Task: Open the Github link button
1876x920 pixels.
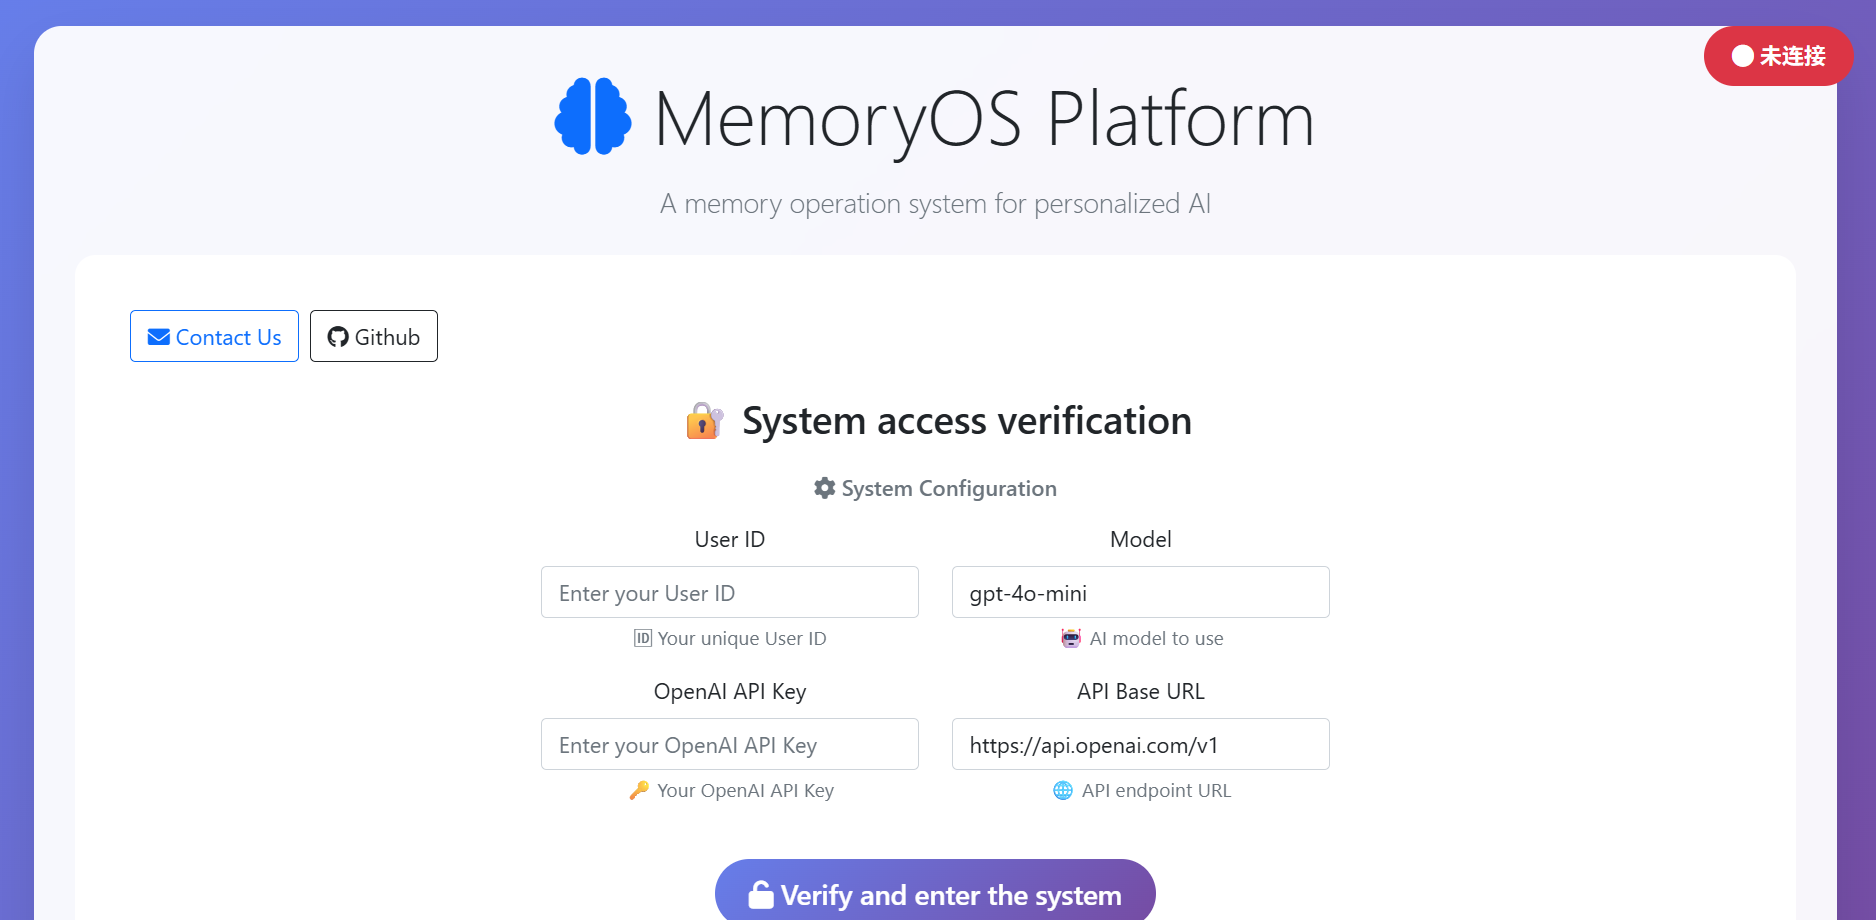Action: [374, 337]
